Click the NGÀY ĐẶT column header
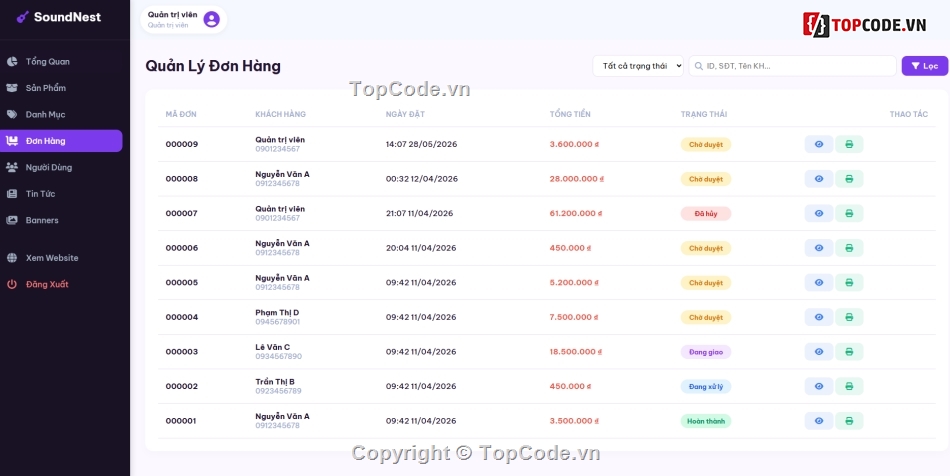Screen dimensions: 950x476 (x=406, y=114)
